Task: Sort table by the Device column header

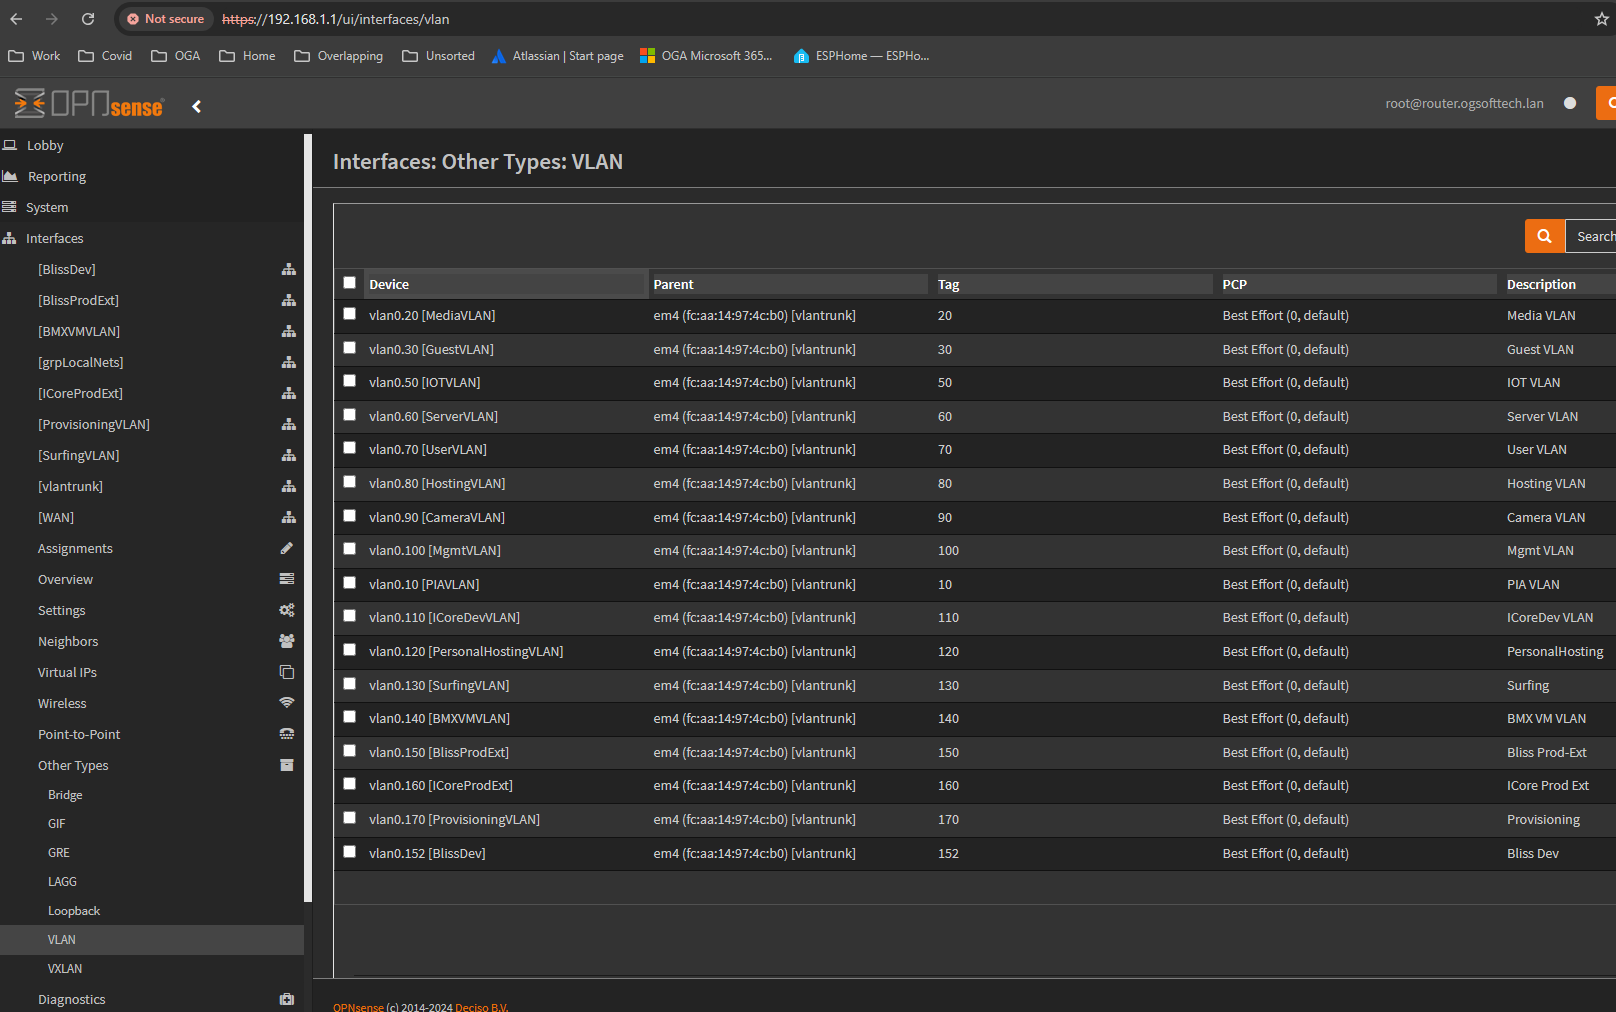Action: (506, 284)
